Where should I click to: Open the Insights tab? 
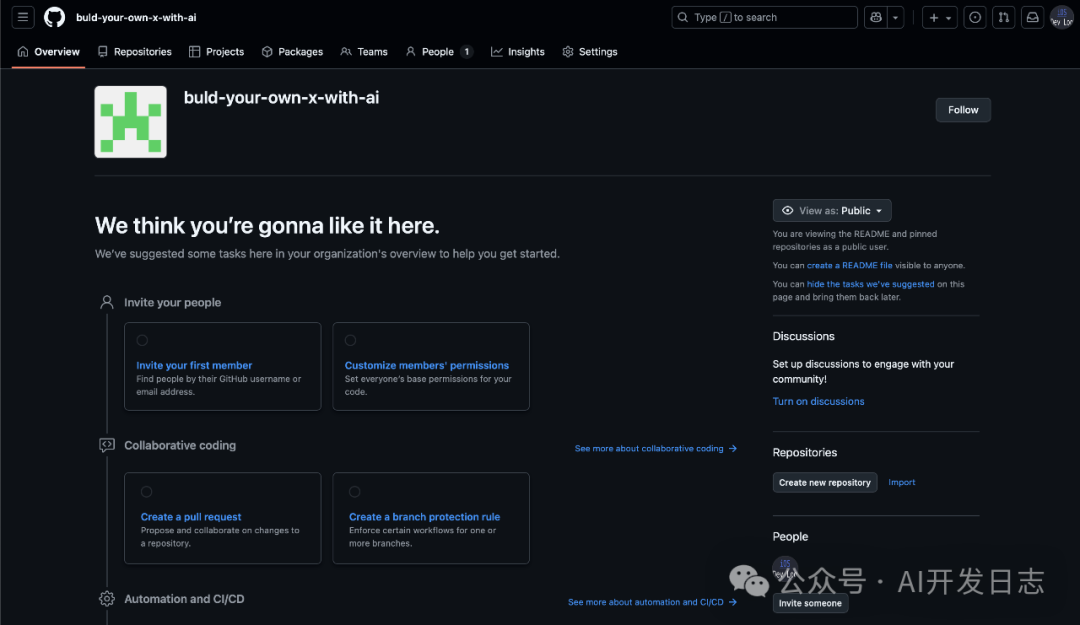(x=517, y=52)
